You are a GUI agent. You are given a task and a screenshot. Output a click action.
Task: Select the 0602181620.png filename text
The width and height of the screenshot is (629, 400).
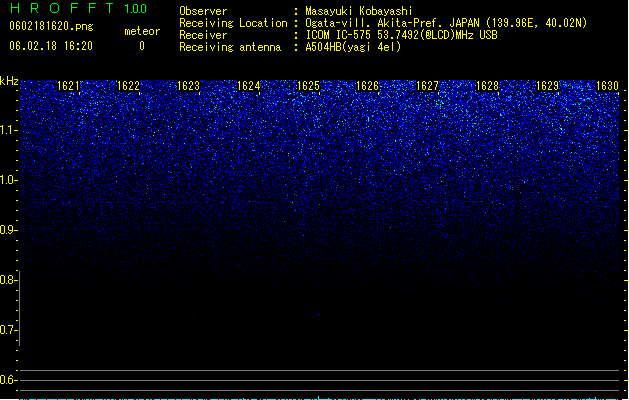click(x=51, y=26)
